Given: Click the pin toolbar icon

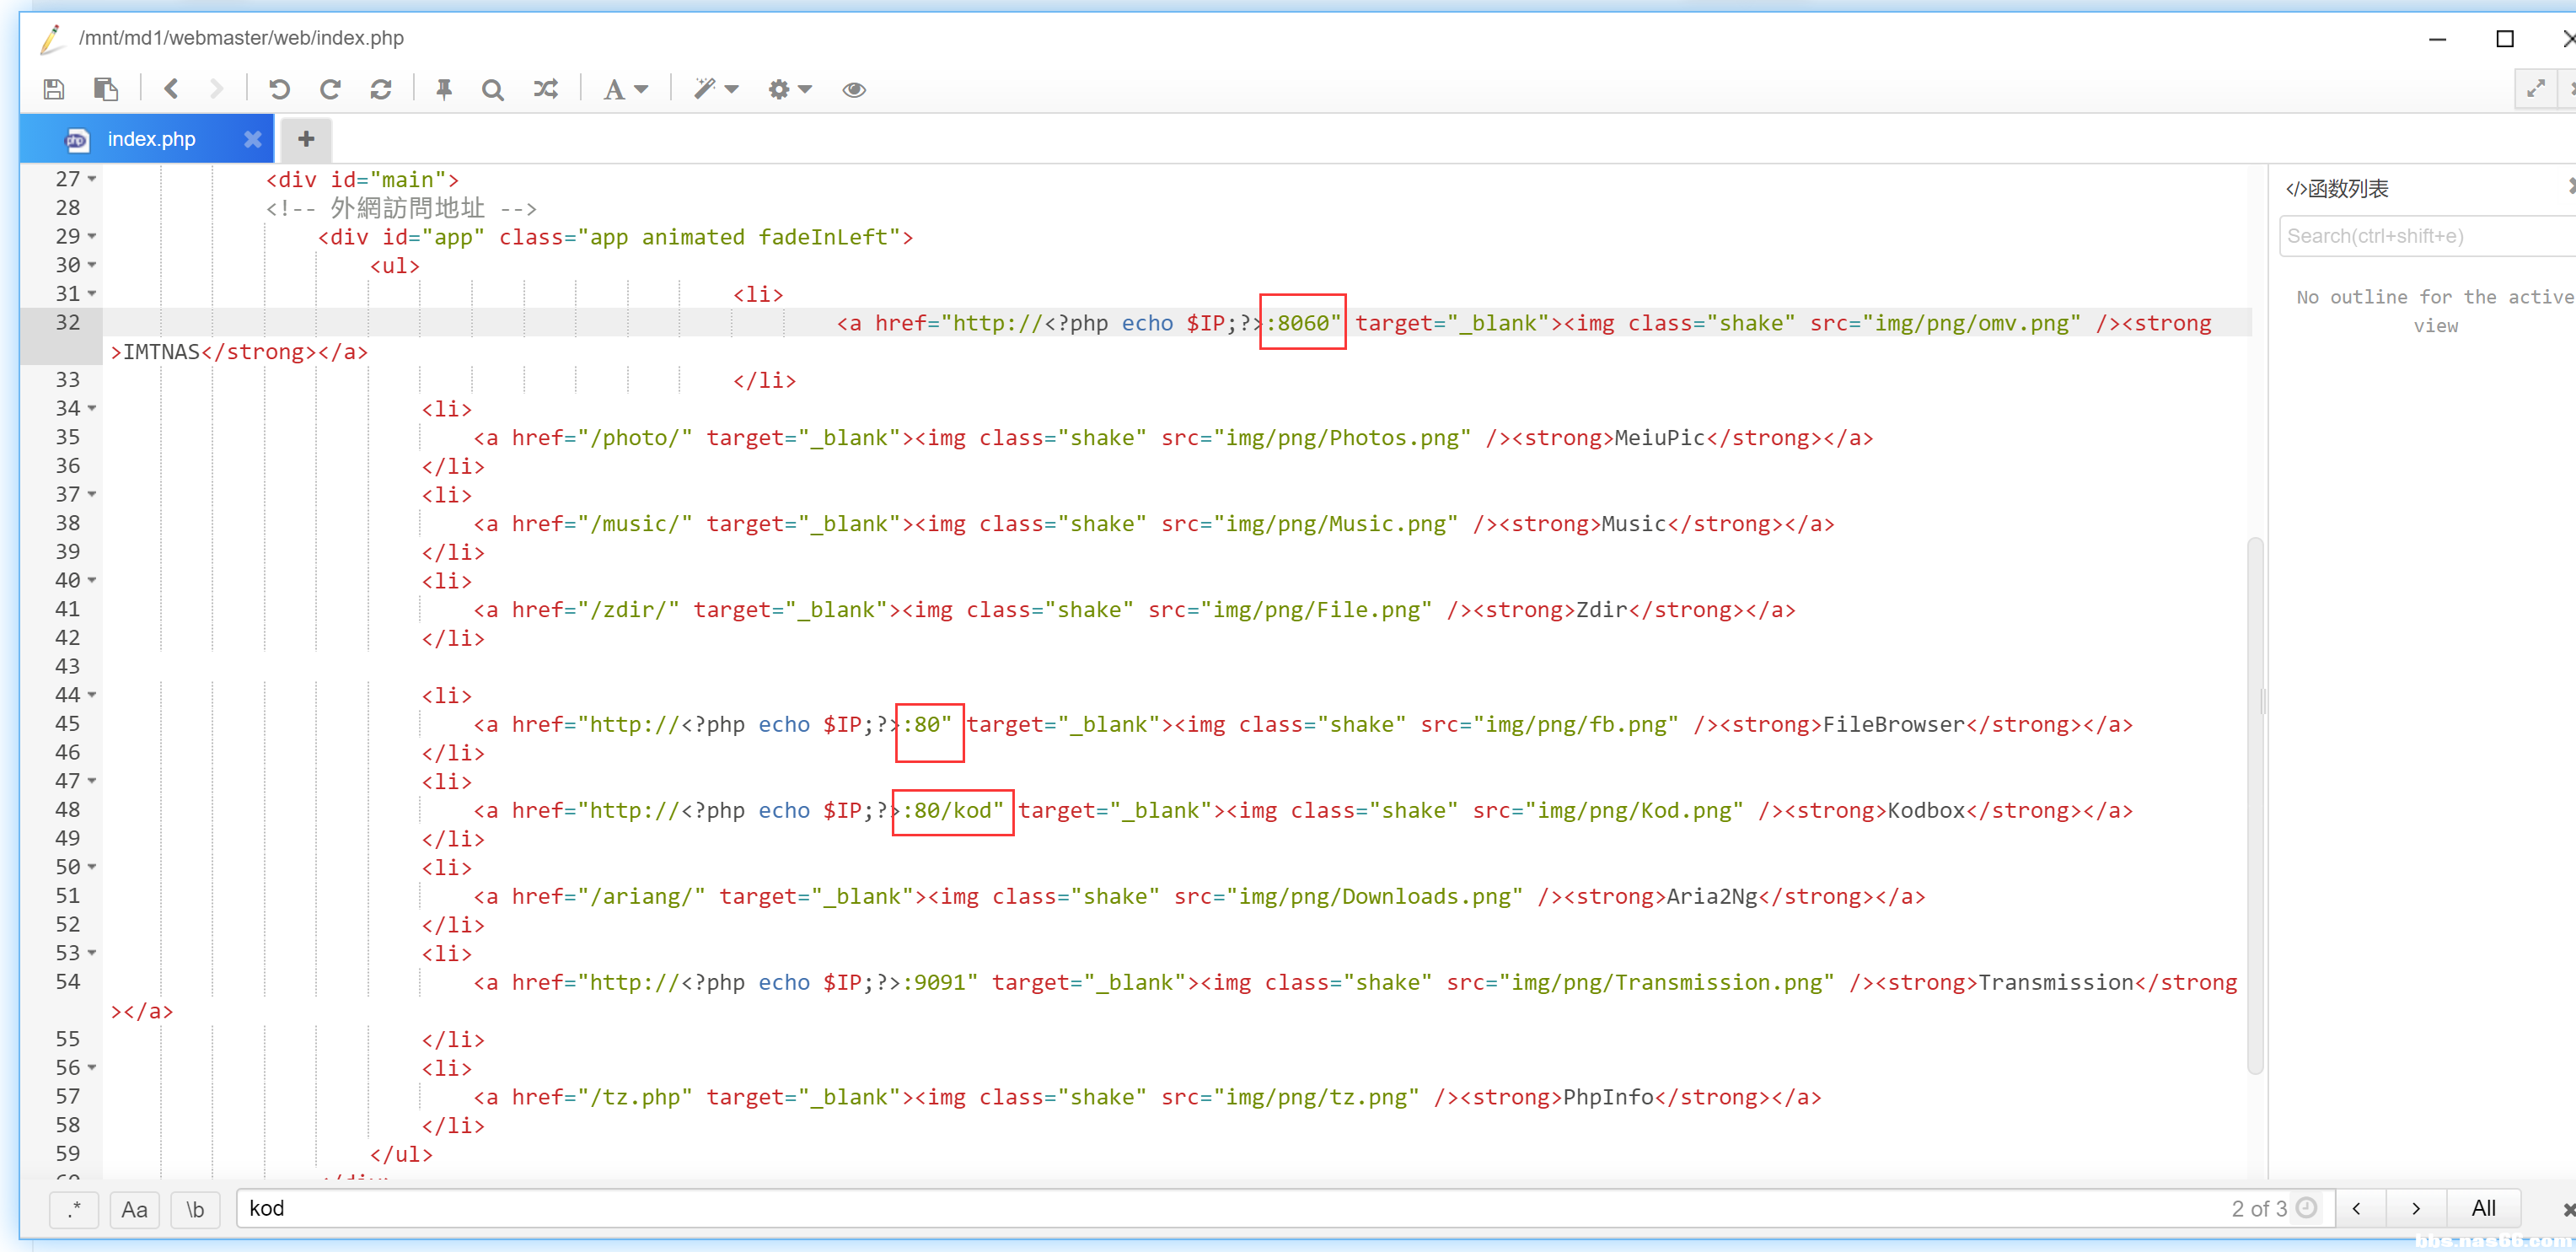Looking at the screenshot, I should point(444,89).
